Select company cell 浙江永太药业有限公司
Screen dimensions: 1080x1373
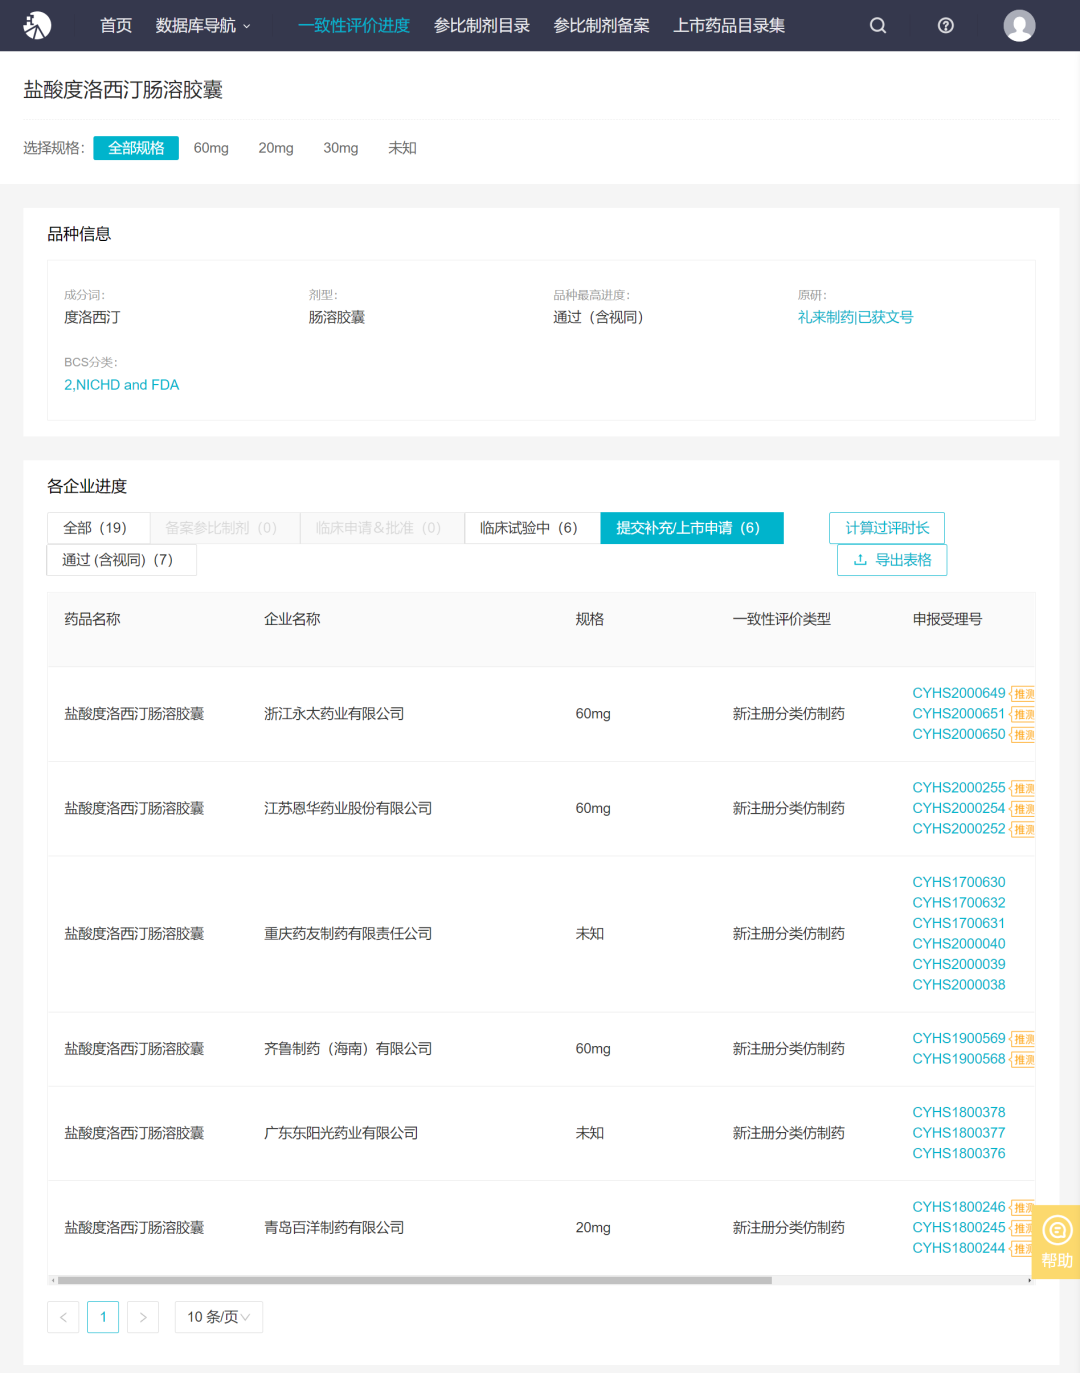tap(334, 714)
